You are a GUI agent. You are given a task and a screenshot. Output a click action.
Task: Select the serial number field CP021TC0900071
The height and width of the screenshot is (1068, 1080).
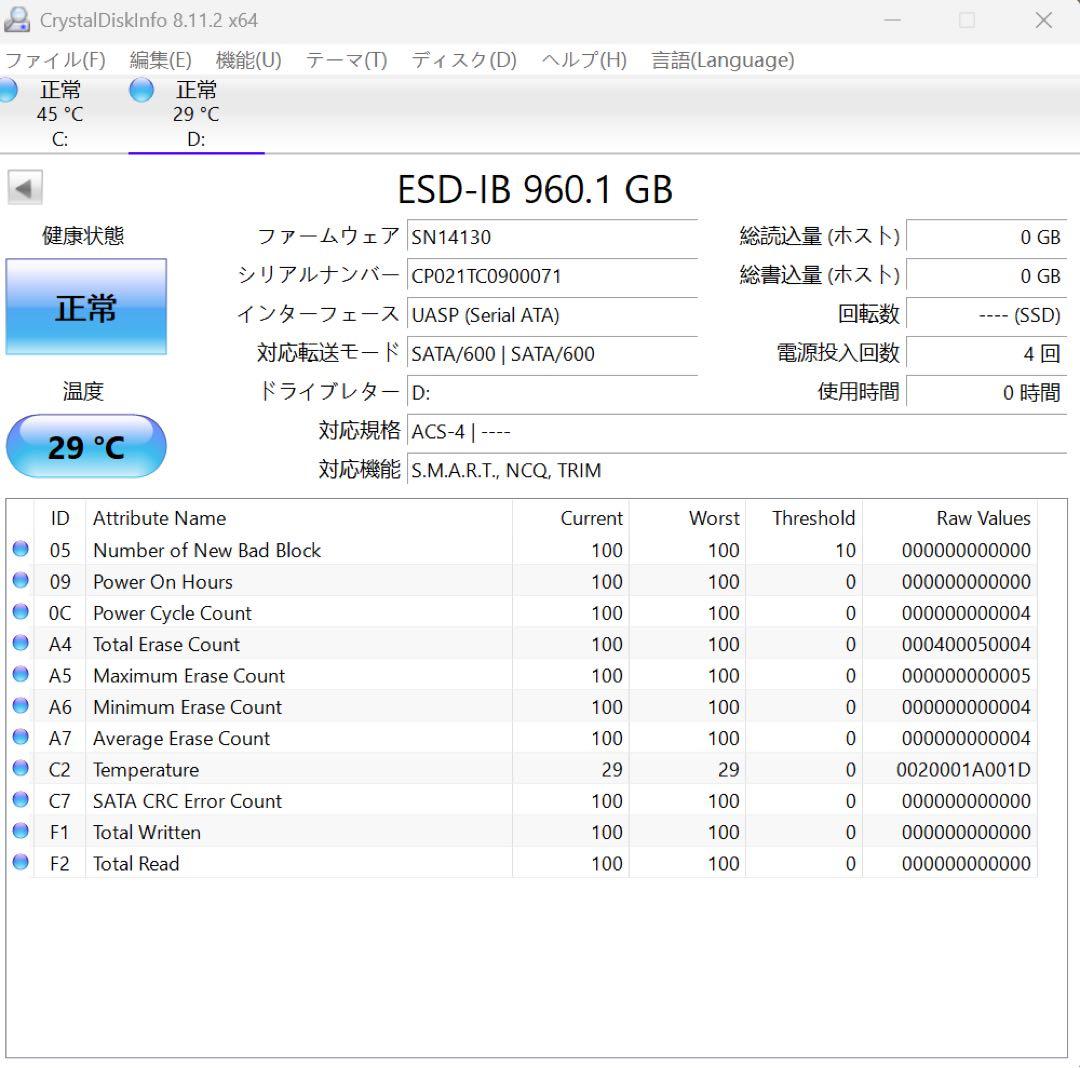(553, 277)
